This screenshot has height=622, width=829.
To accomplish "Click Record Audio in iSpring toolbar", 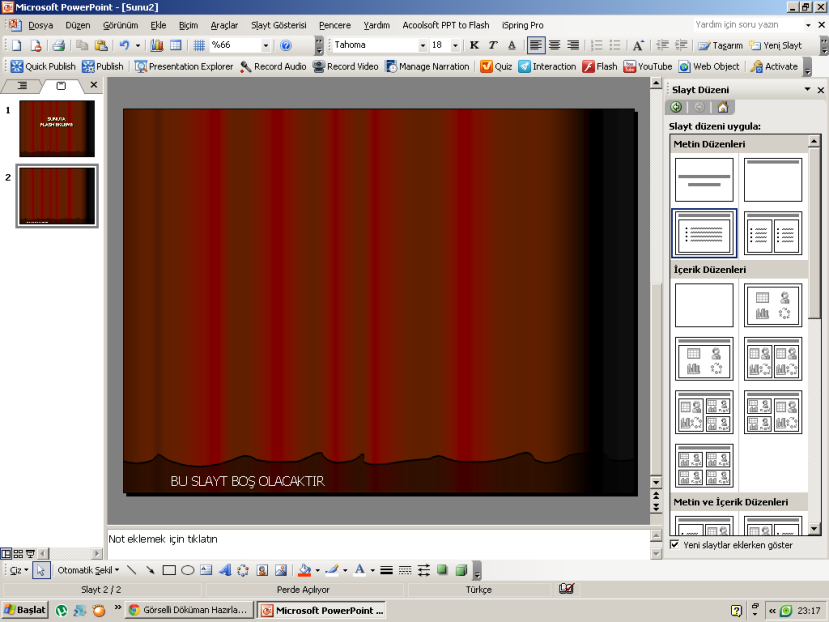I will pos(273,66).
